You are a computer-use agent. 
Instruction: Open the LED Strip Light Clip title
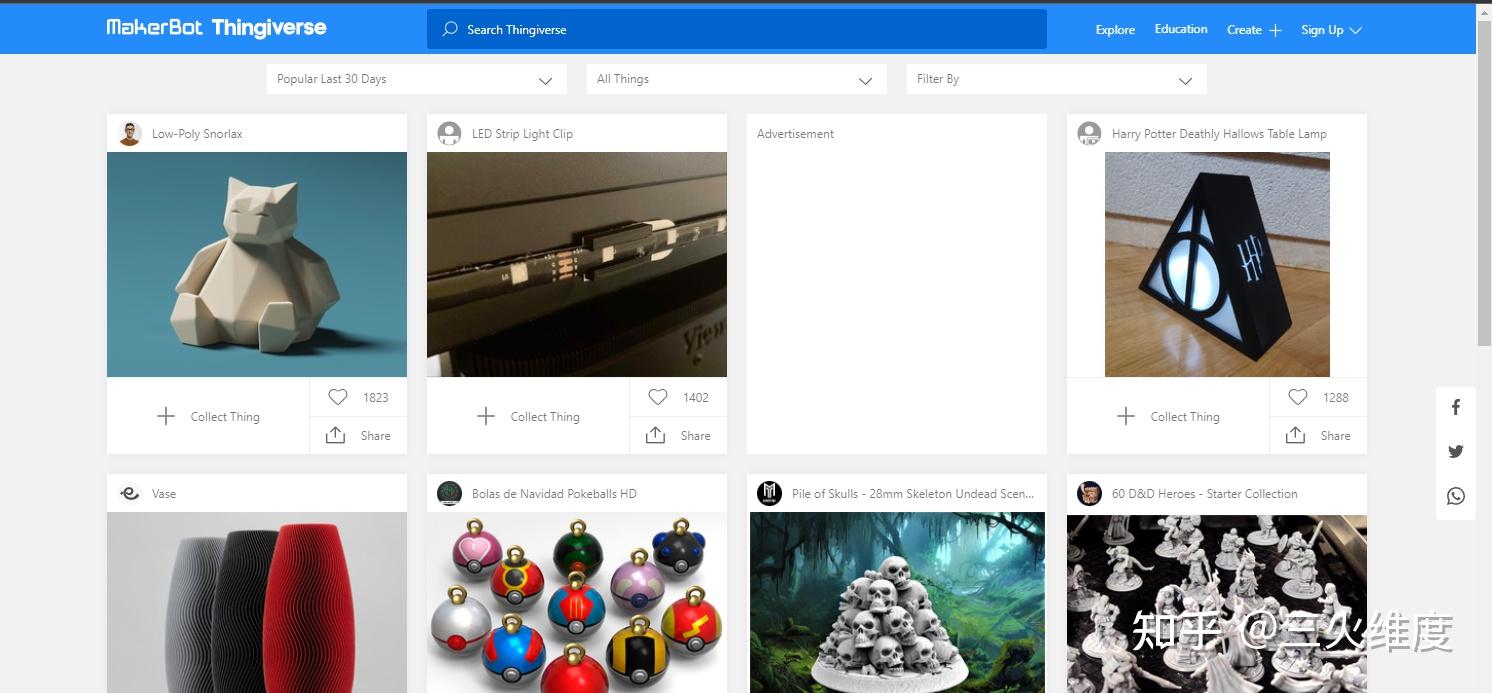(x=522, y=134)
